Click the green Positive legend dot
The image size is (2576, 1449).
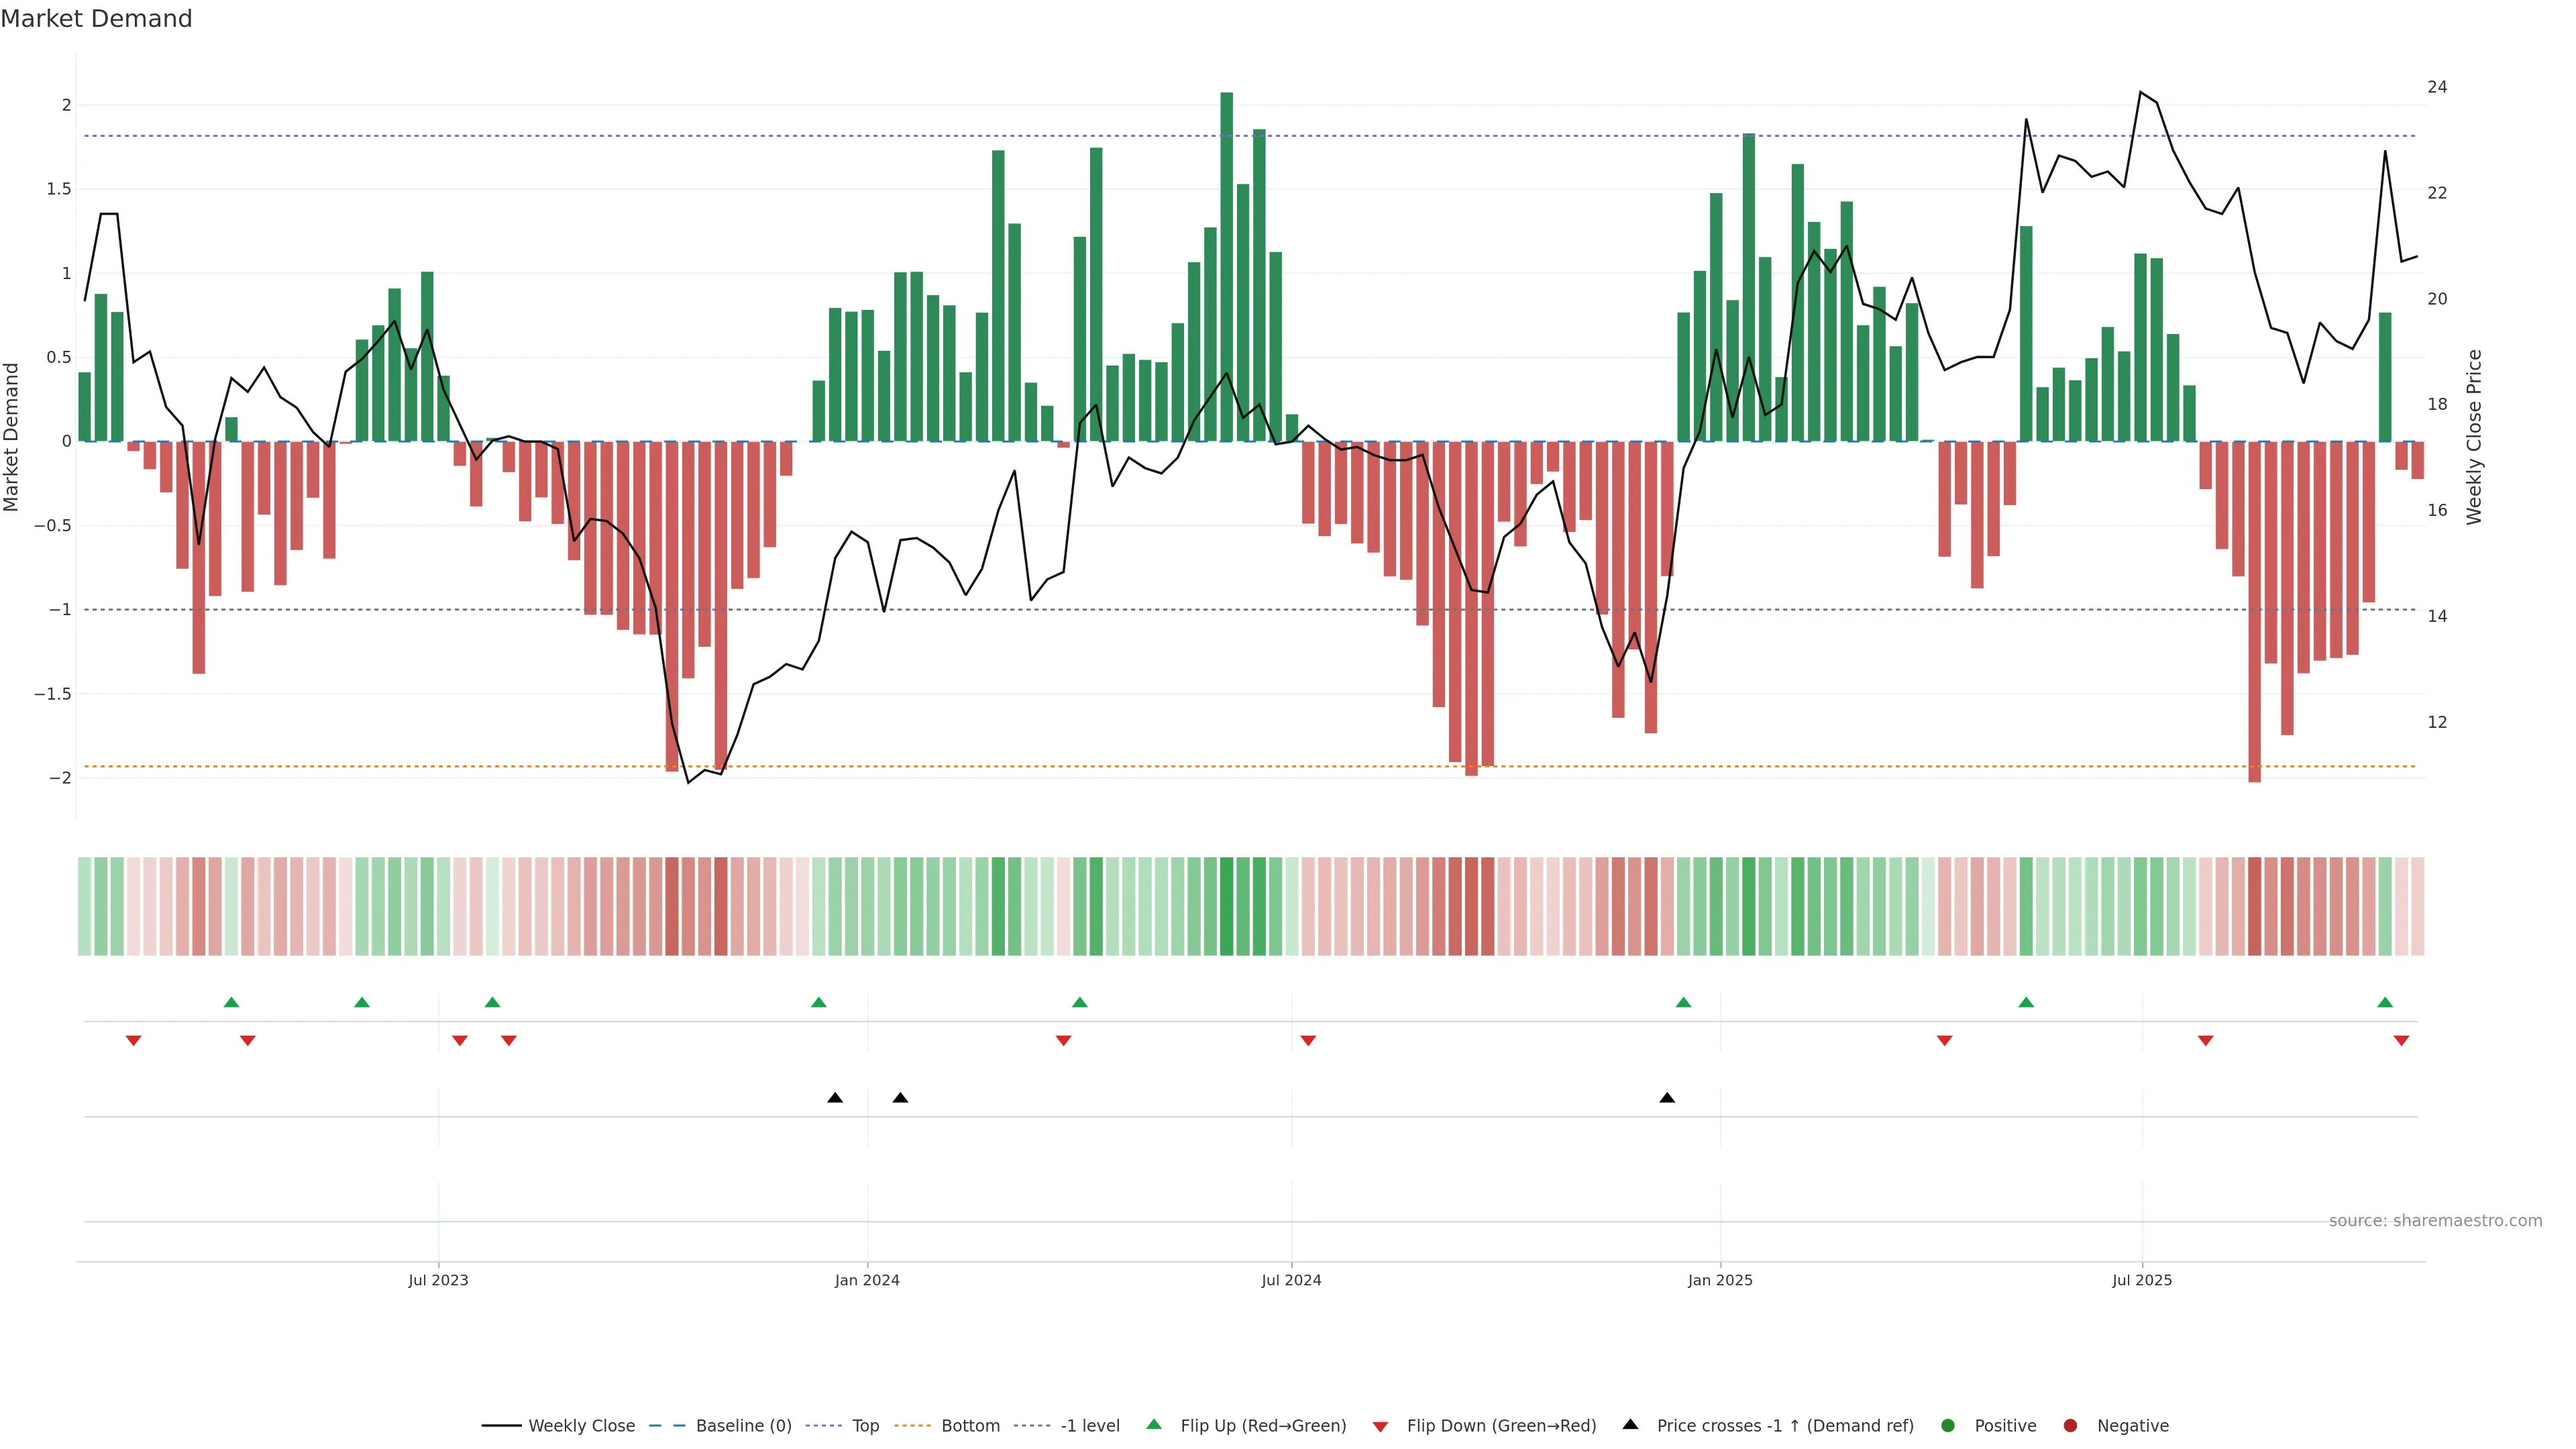click(x=1947, y=1425)
